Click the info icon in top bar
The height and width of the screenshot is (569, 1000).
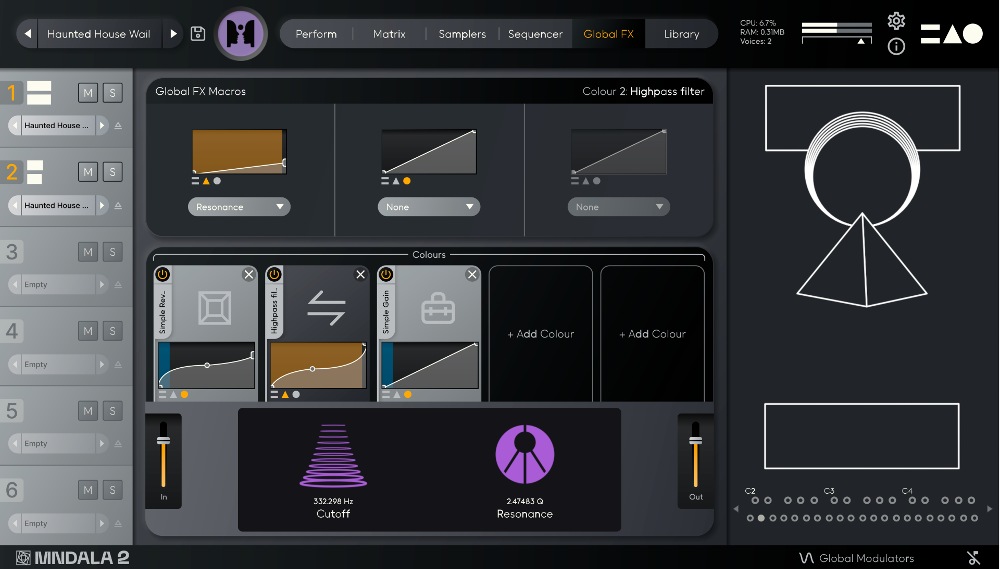tap(896, 47)
